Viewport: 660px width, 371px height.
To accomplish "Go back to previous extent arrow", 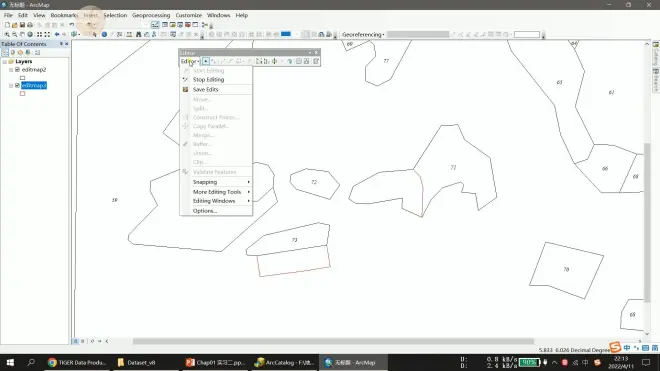I will 57,35.
